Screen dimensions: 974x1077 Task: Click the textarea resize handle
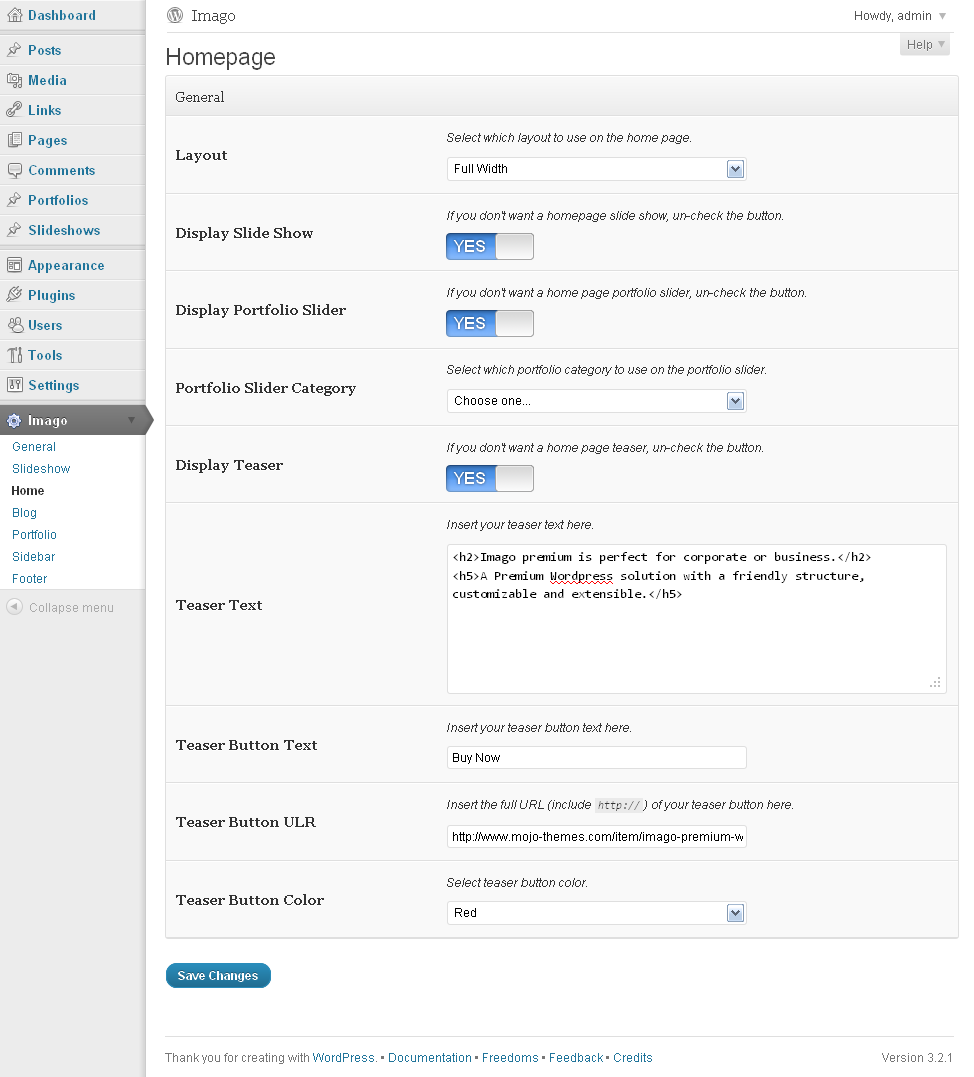pos(936,683)
